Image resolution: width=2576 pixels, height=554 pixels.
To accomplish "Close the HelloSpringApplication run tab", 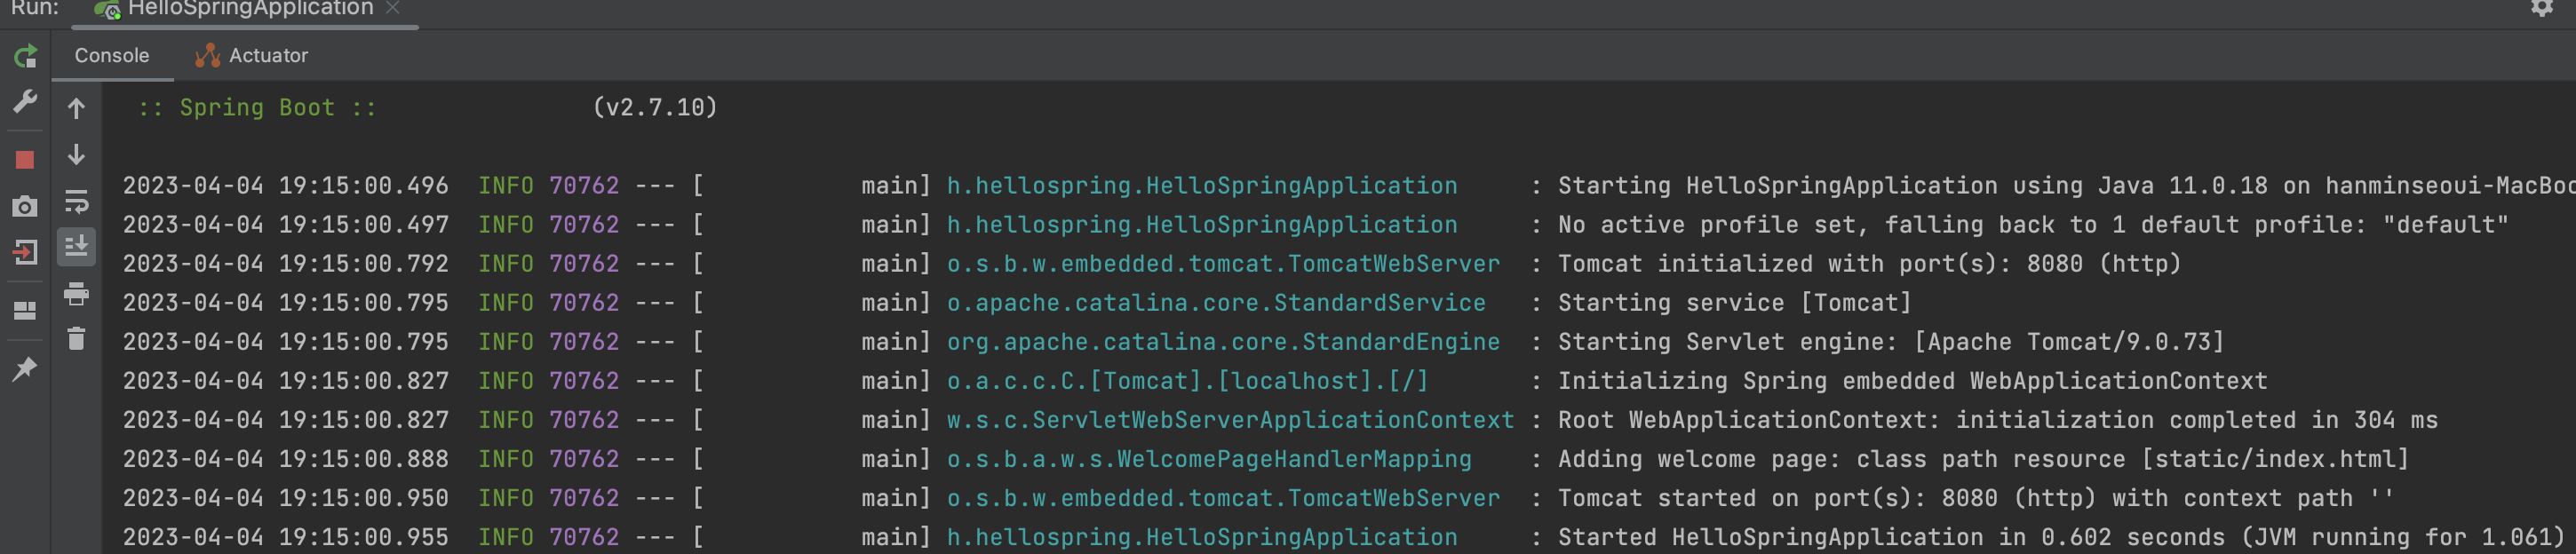I will pos(392,8).
